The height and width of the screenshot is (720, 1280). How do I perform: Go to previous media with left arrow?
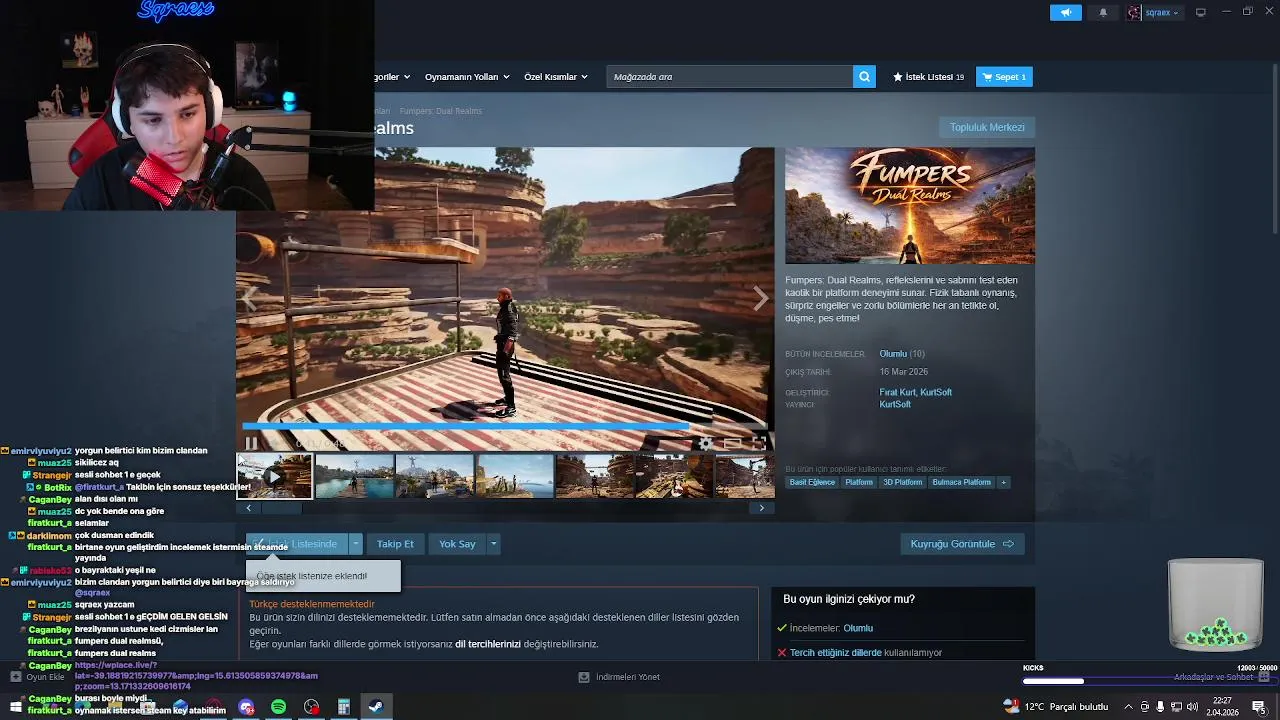click(249, 298)
